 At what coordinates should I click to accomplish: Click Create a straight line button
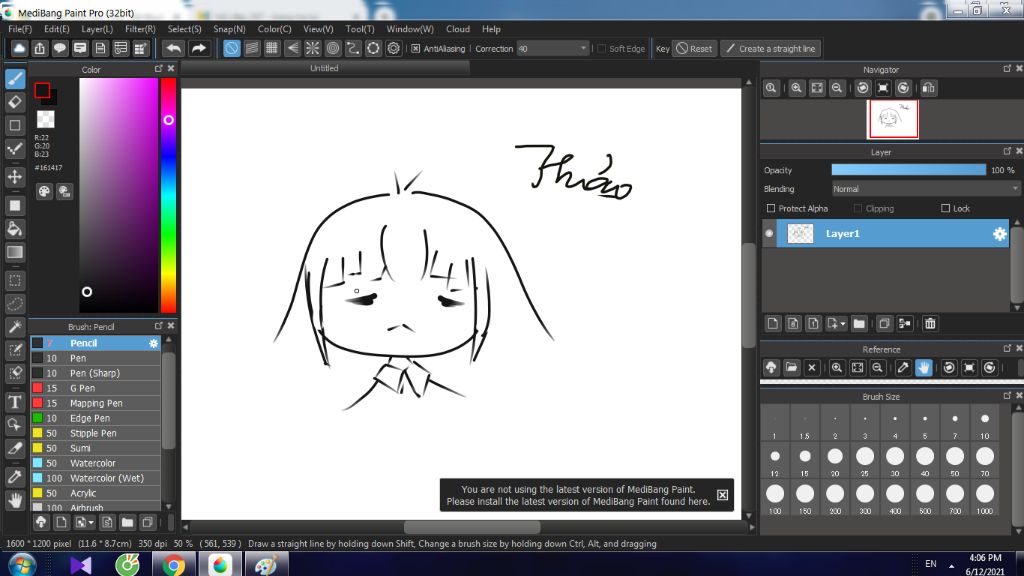tap(770, 48)
